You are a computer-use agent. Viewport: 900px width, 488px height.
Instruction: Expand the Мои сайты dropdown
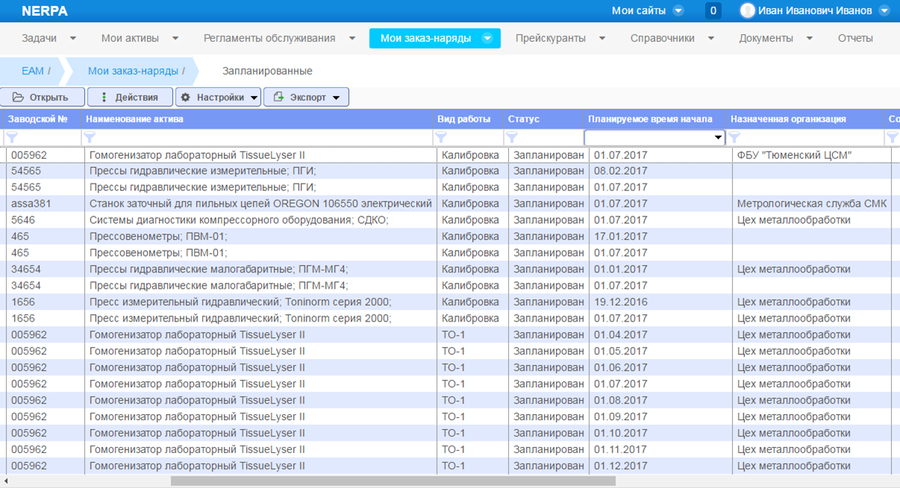(678, 11)
